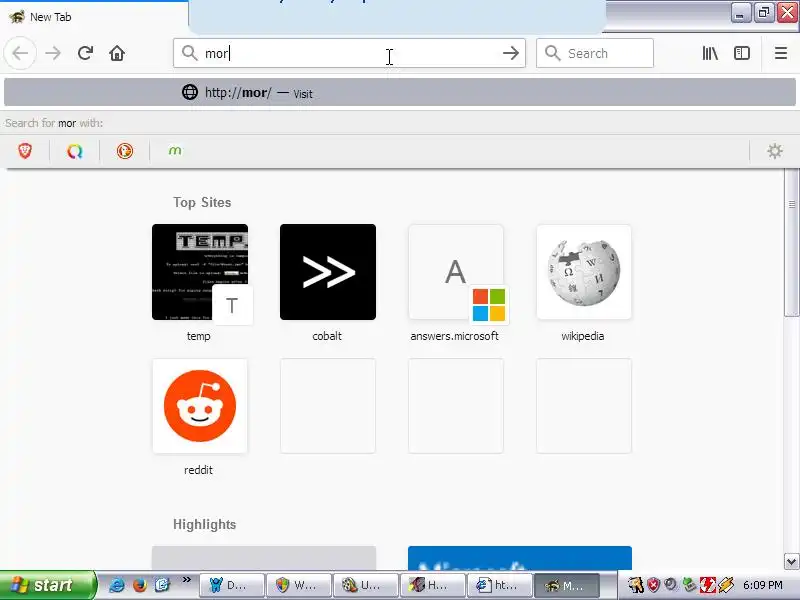
Task: Search with the DuckDuckGo engine icon
Action: pos(125,151)
